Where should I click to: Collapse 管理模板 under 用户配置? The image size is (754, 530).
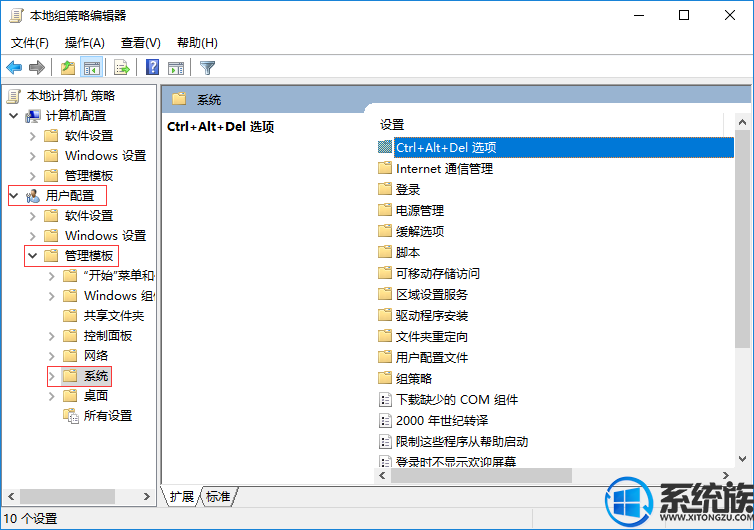33,255
